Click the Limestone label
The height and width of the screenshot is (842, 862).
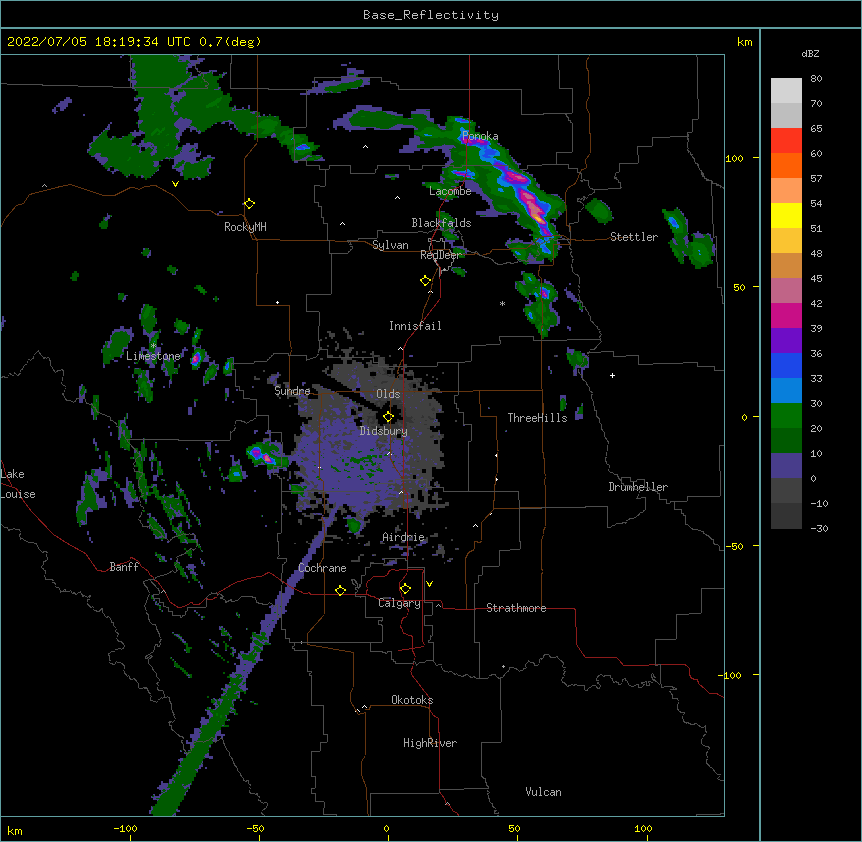click(153, 356)
